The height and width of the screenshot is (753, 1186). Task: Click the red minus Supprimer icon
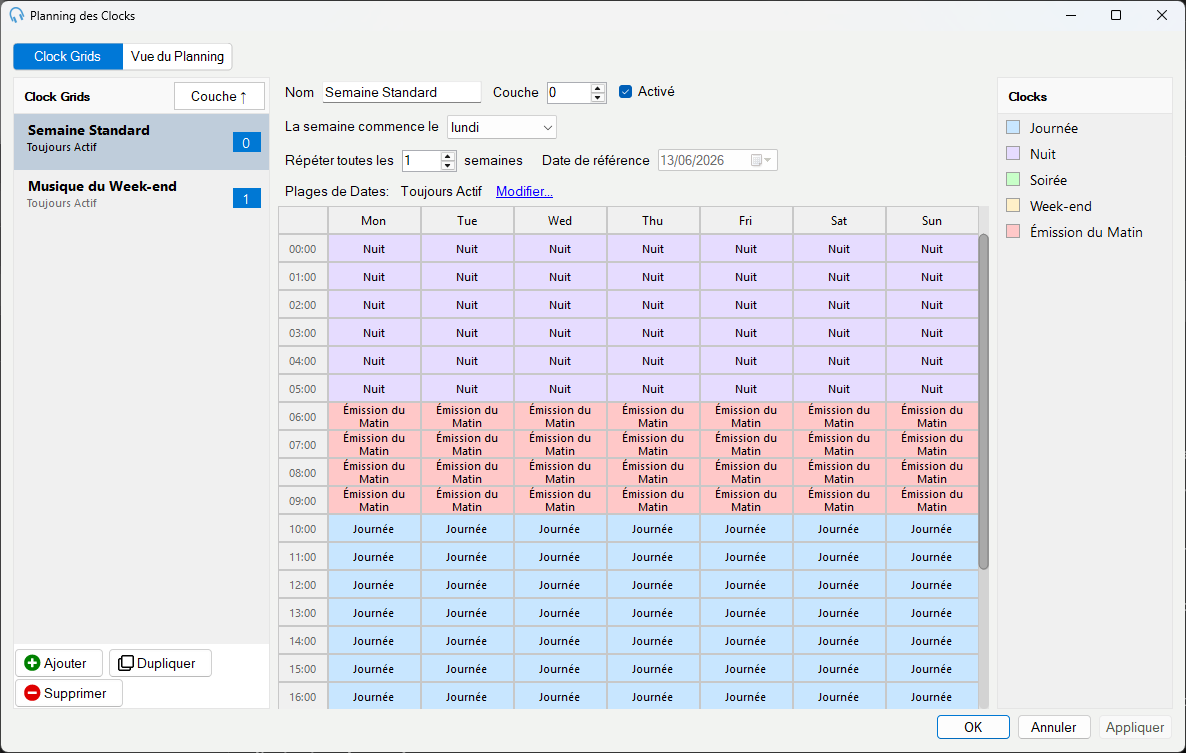click(32, 693)
